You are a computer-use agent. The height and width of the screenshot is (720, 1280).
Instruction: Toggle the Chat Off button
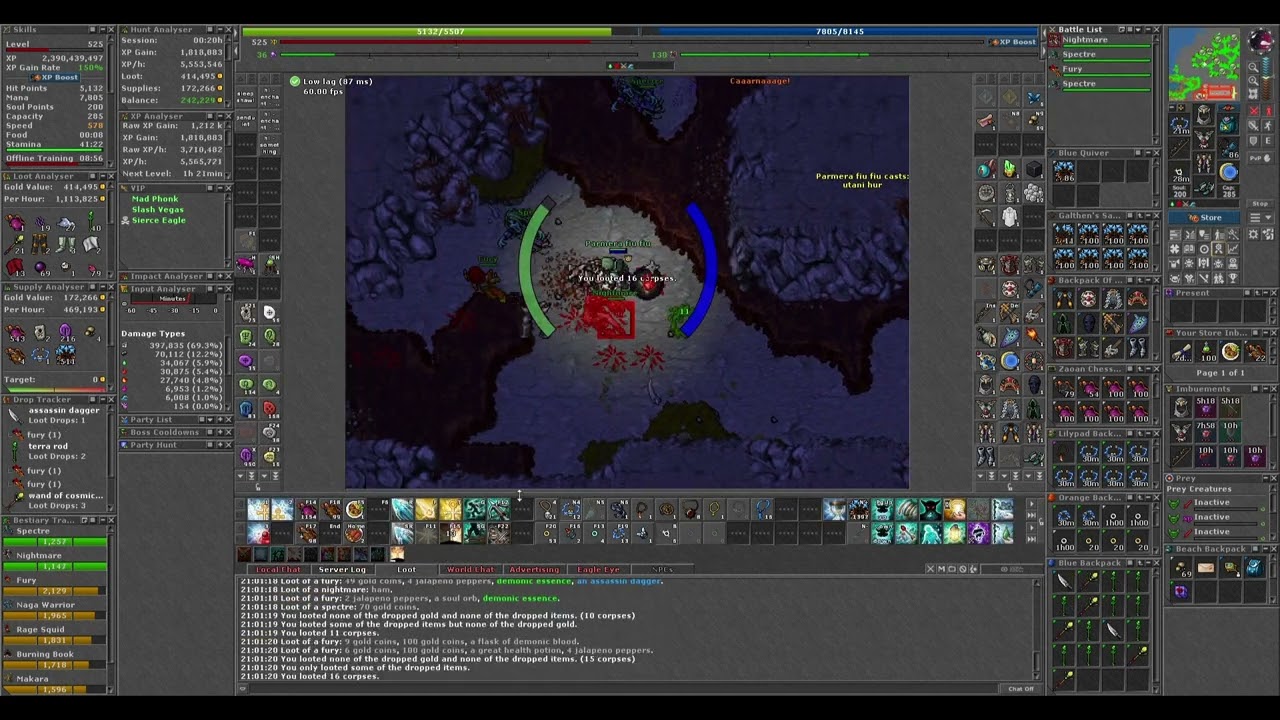1021,689
